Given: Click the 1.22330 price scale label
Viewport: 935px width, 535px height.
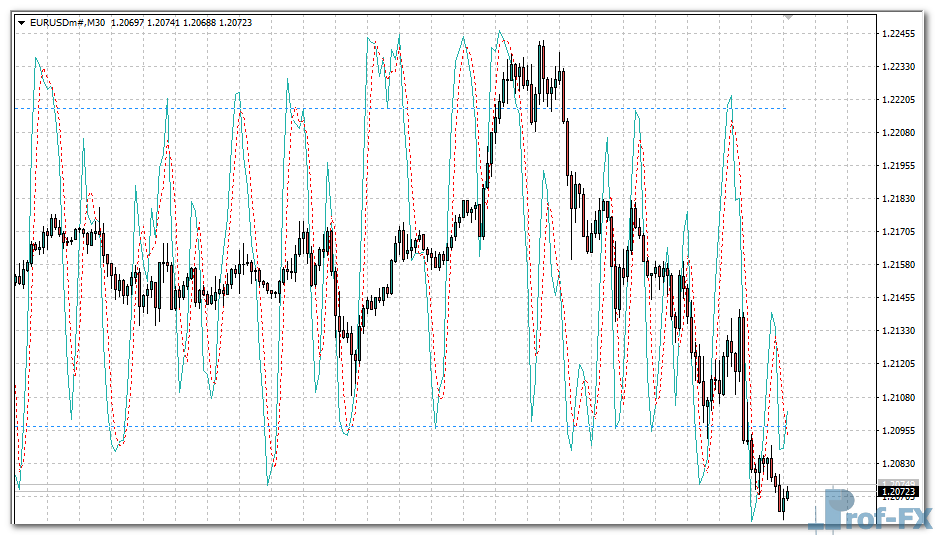Looking at the screenshot, I should [900, 67].
